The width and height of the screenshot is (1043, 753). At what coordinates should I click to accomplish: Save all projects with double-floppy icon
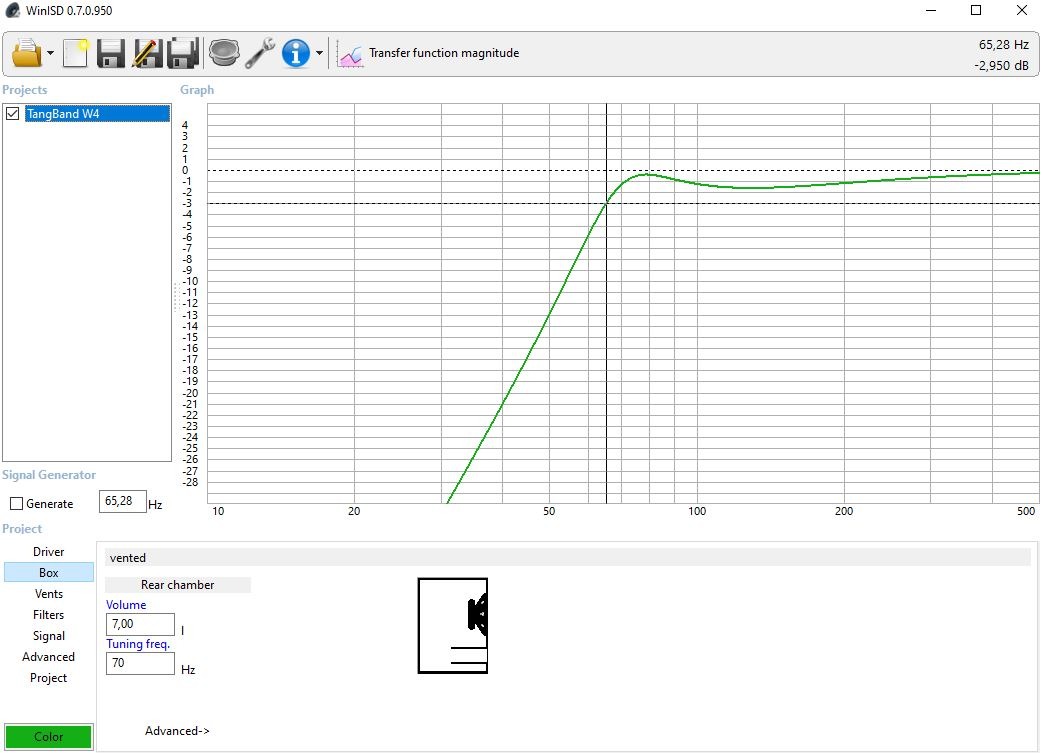click(183, 53)
